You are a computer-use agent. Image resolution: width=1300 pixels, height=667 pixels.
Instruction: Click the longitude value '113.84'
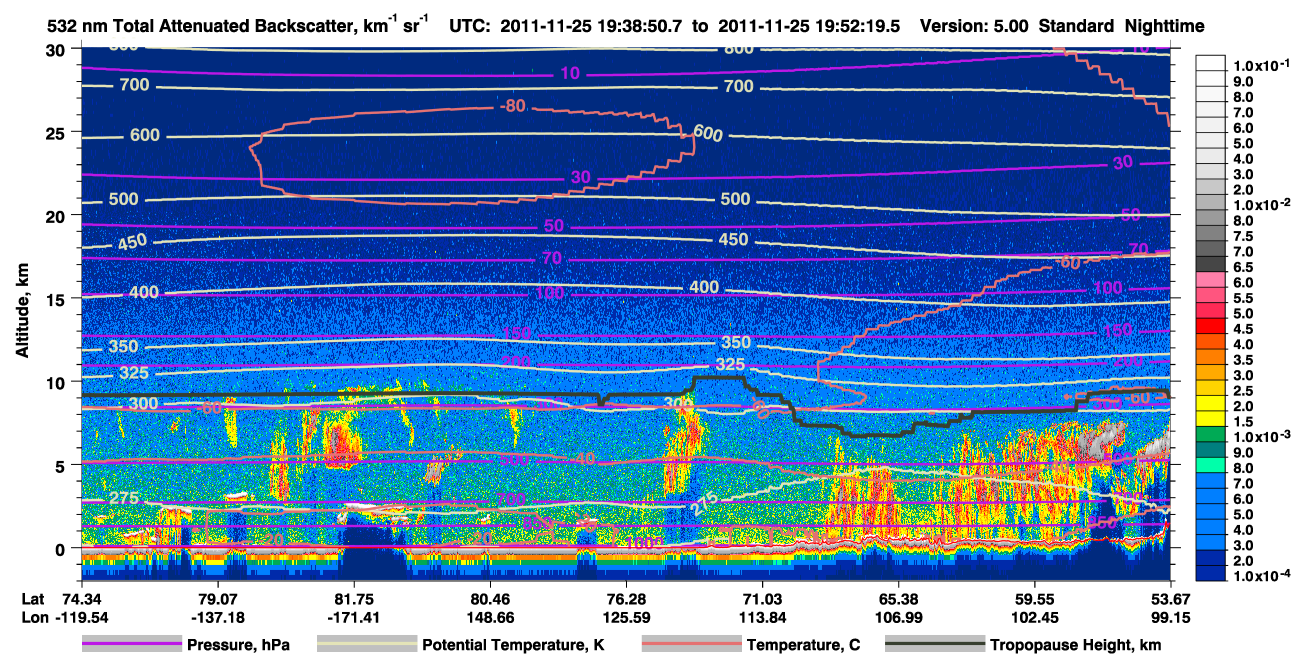[762, 617]
